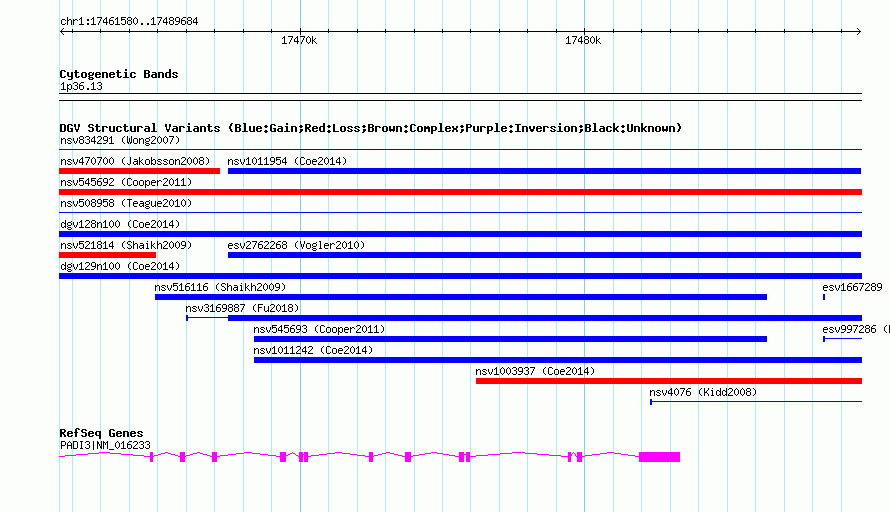Click the blue bar of nsv3169887
This screenshot has width=890, height=512.
coord(545,318)
